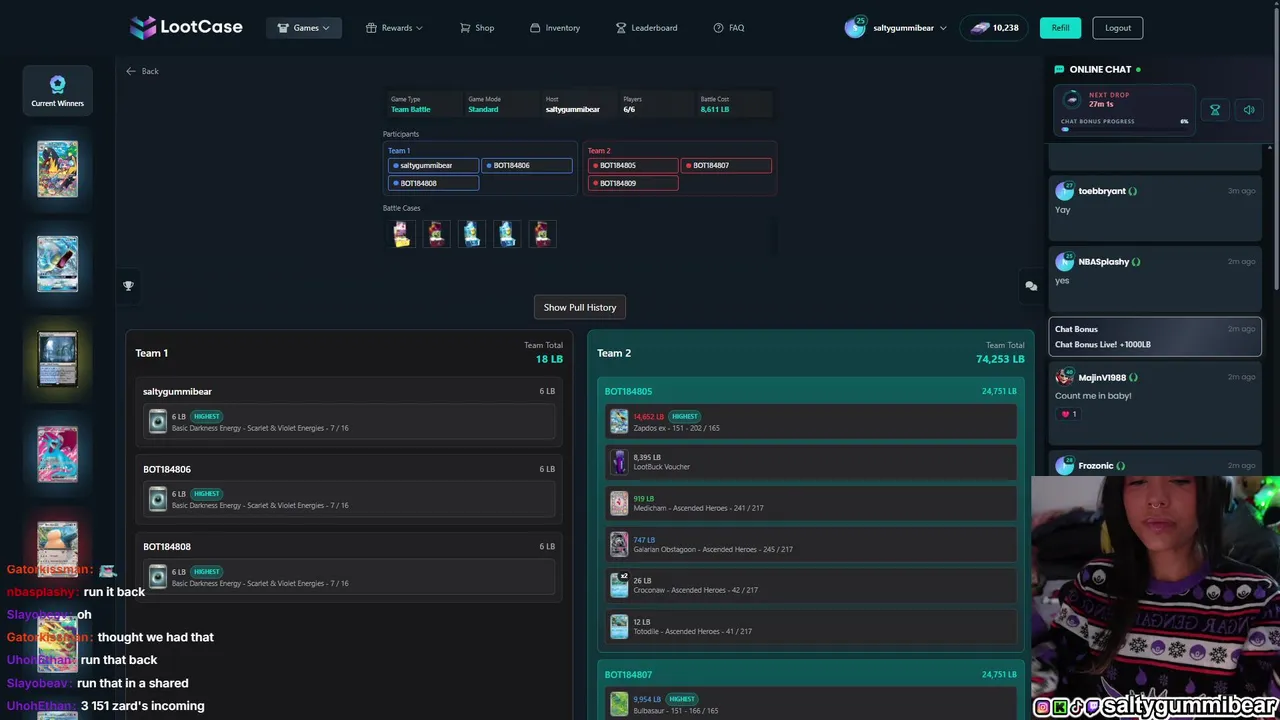Click the Totodile card thumbnail

[619, 626]
